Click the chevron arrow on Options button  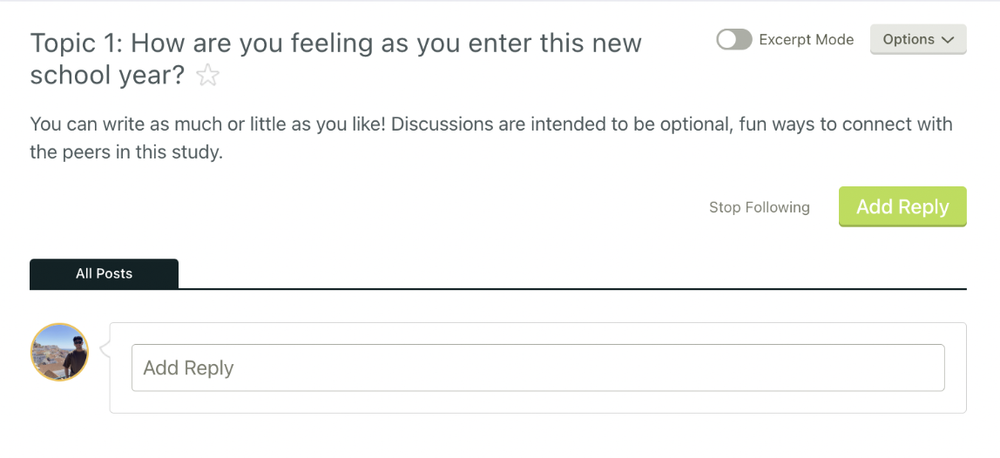point(948,40)
